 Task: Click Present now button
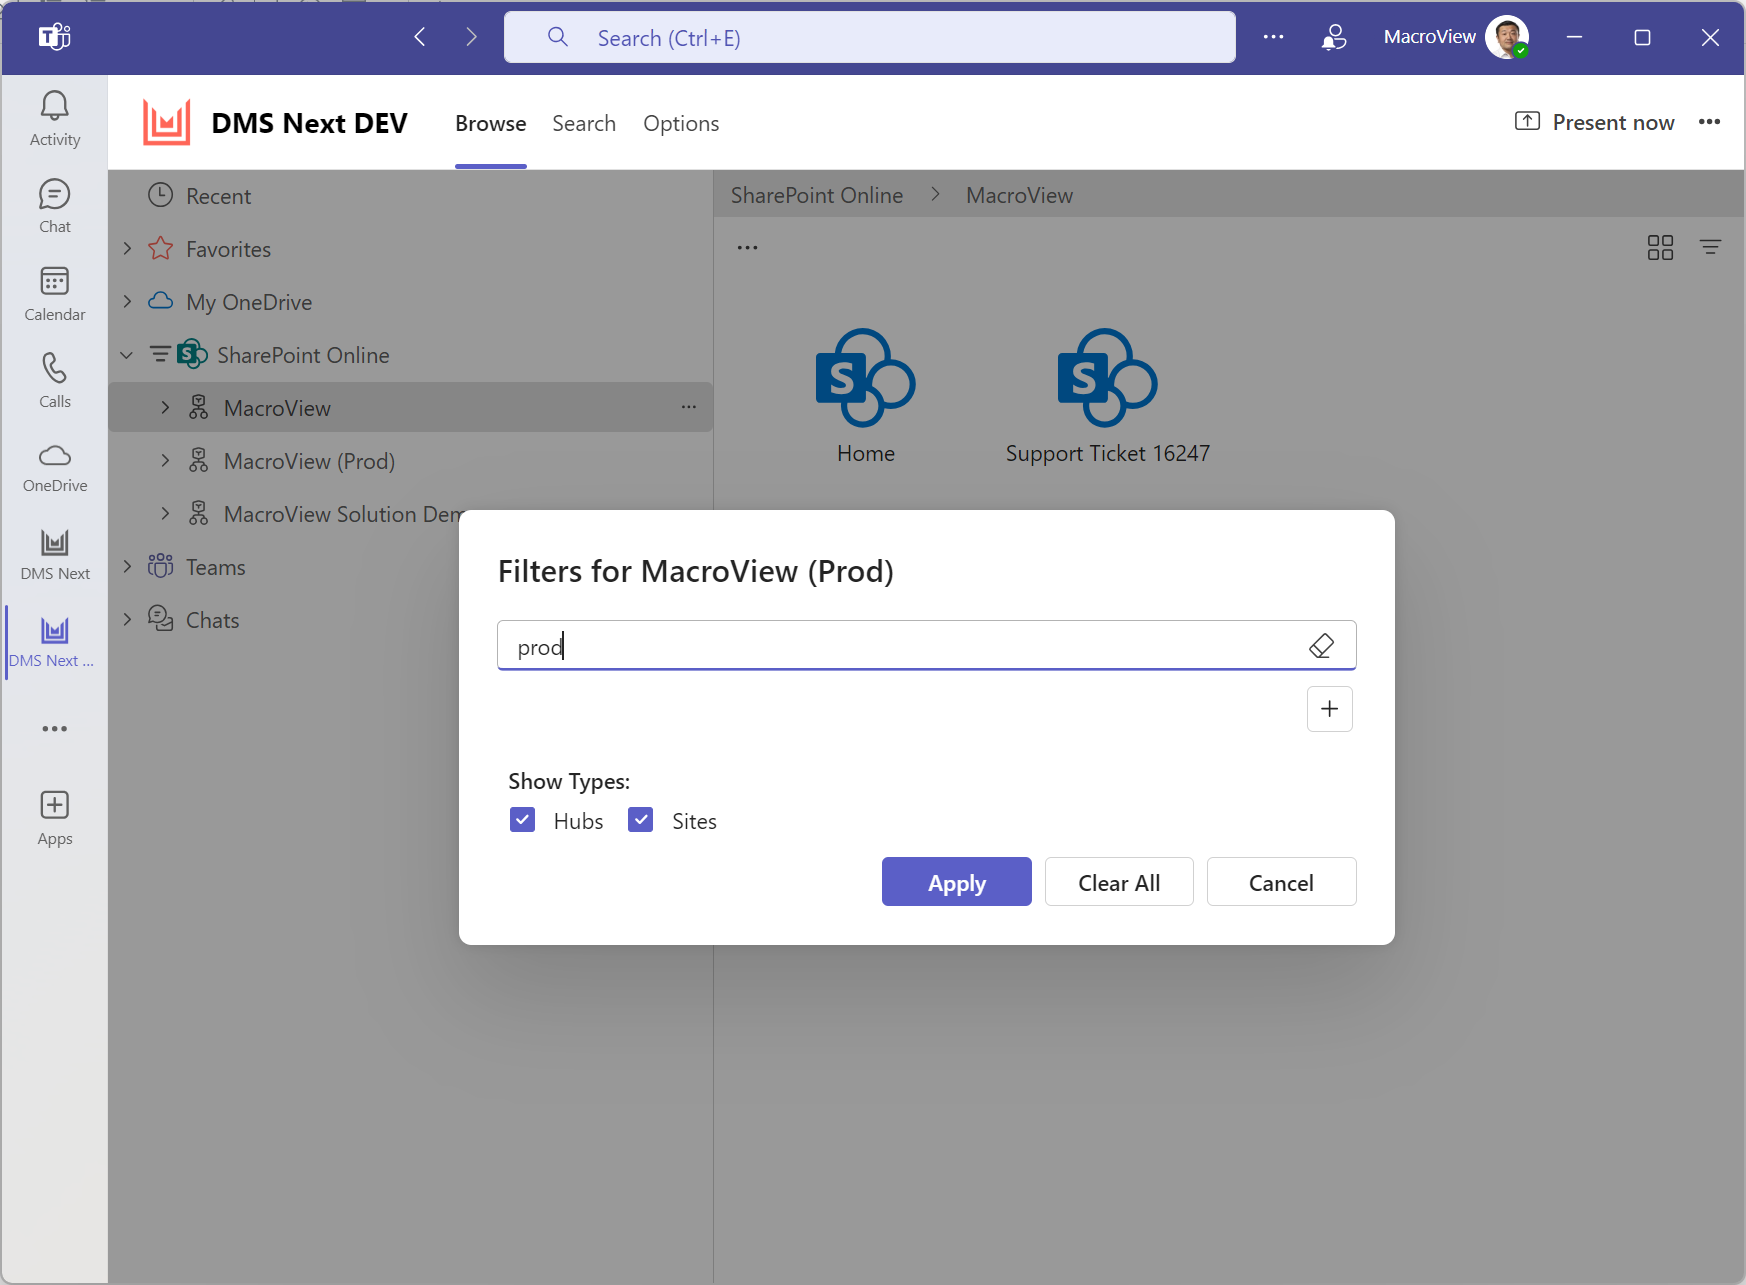1595,122
